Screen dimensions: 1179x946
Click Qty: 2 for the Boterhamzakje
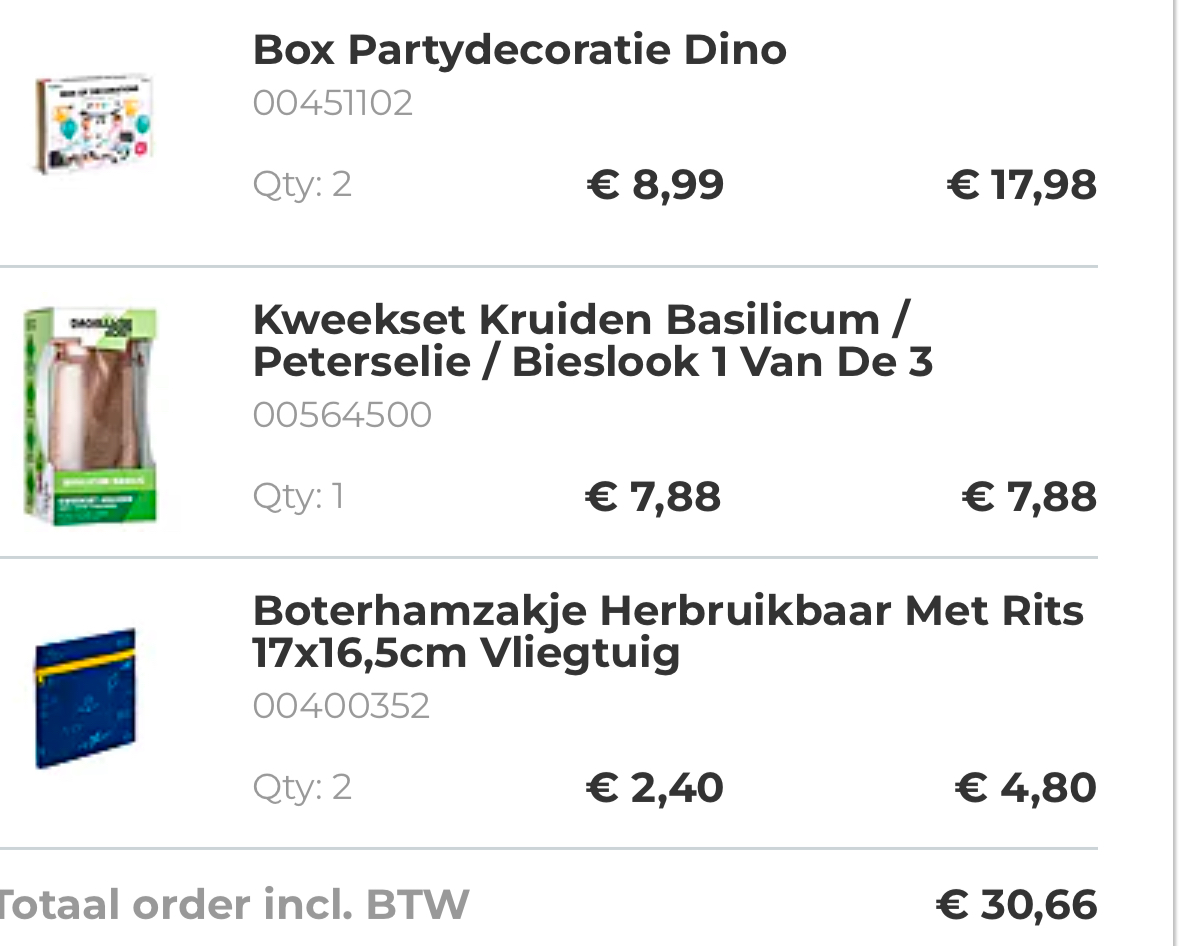302,788
